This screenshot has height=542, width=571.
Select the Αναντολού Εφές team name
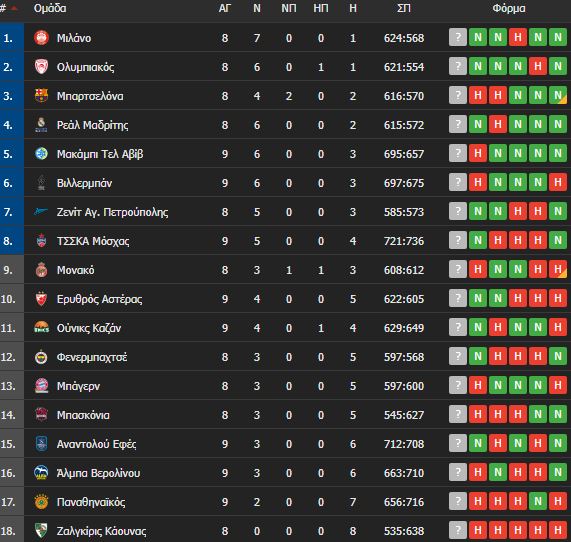click(x=97, y=444)
